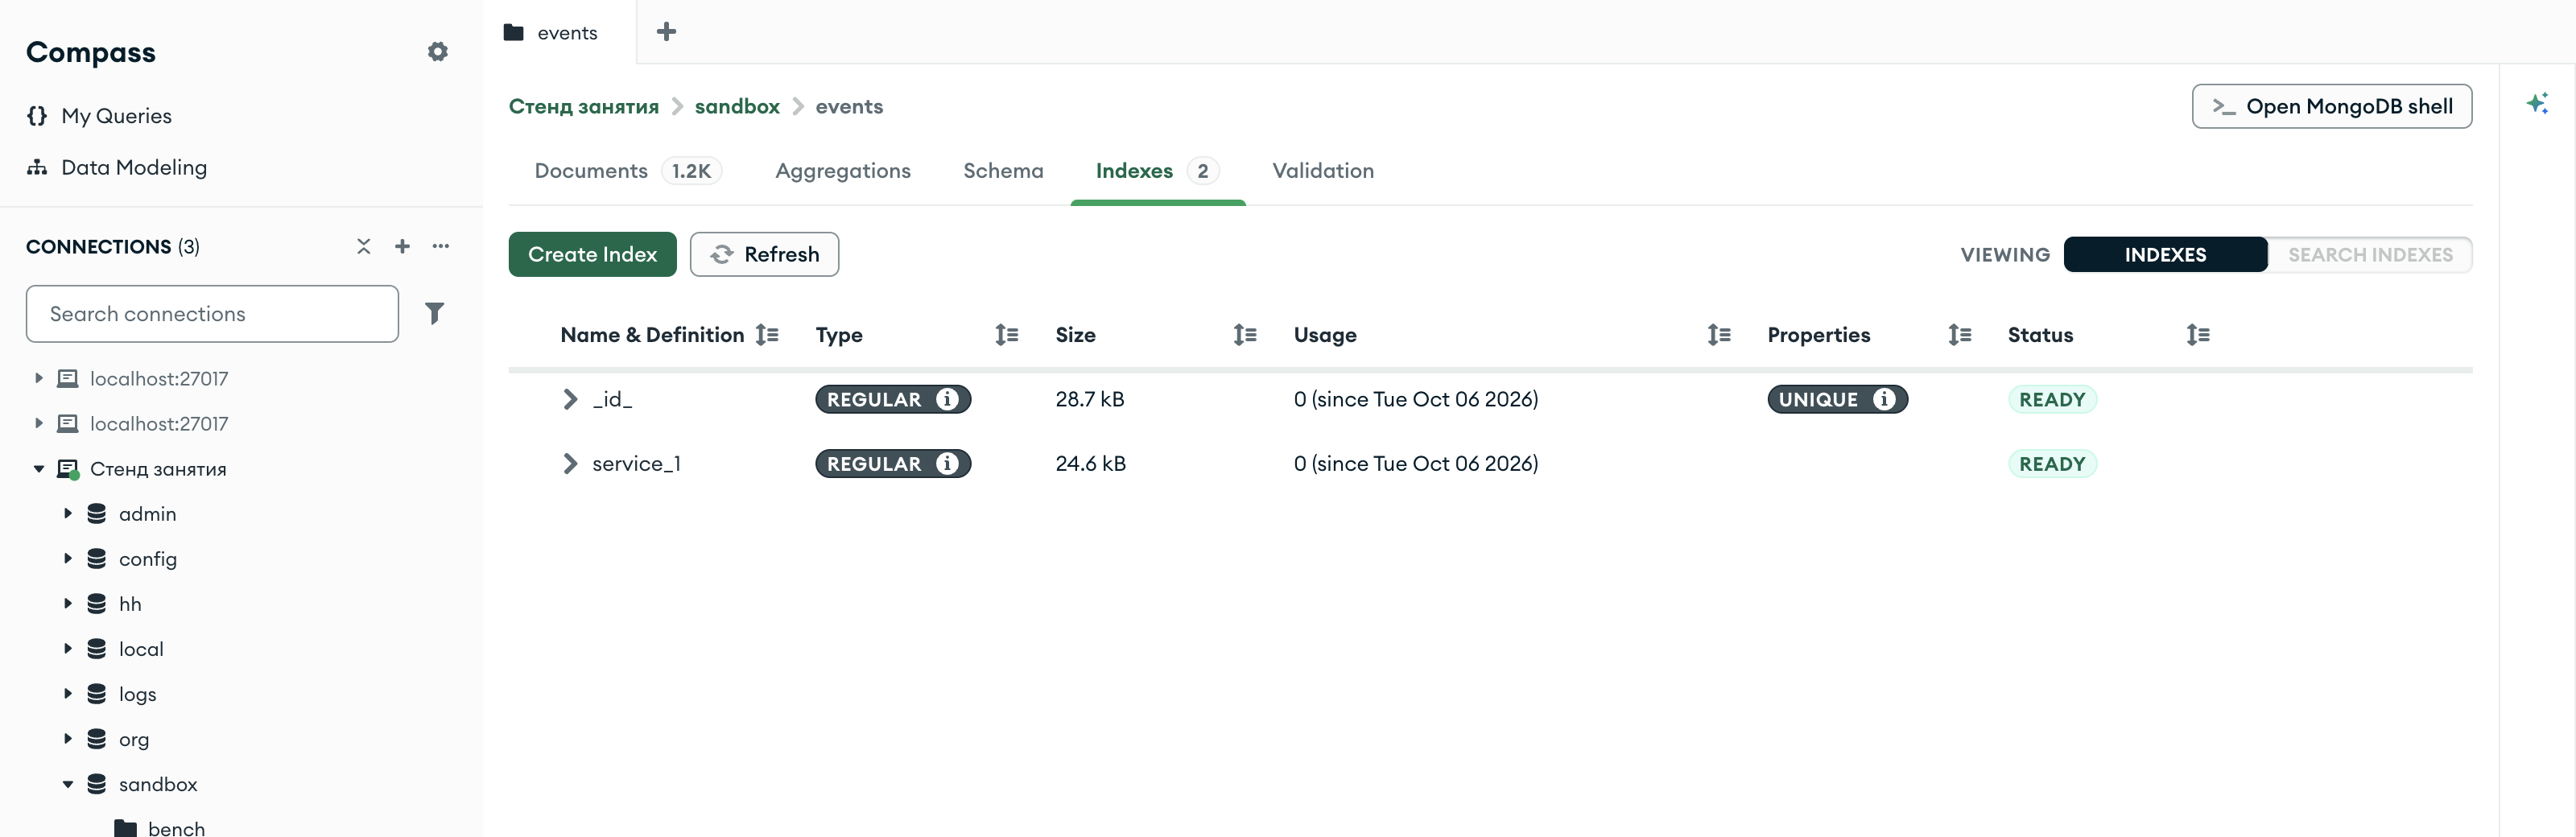Open Compass settings gear
Screen dimensions: 2576x837
click(437, 52)
